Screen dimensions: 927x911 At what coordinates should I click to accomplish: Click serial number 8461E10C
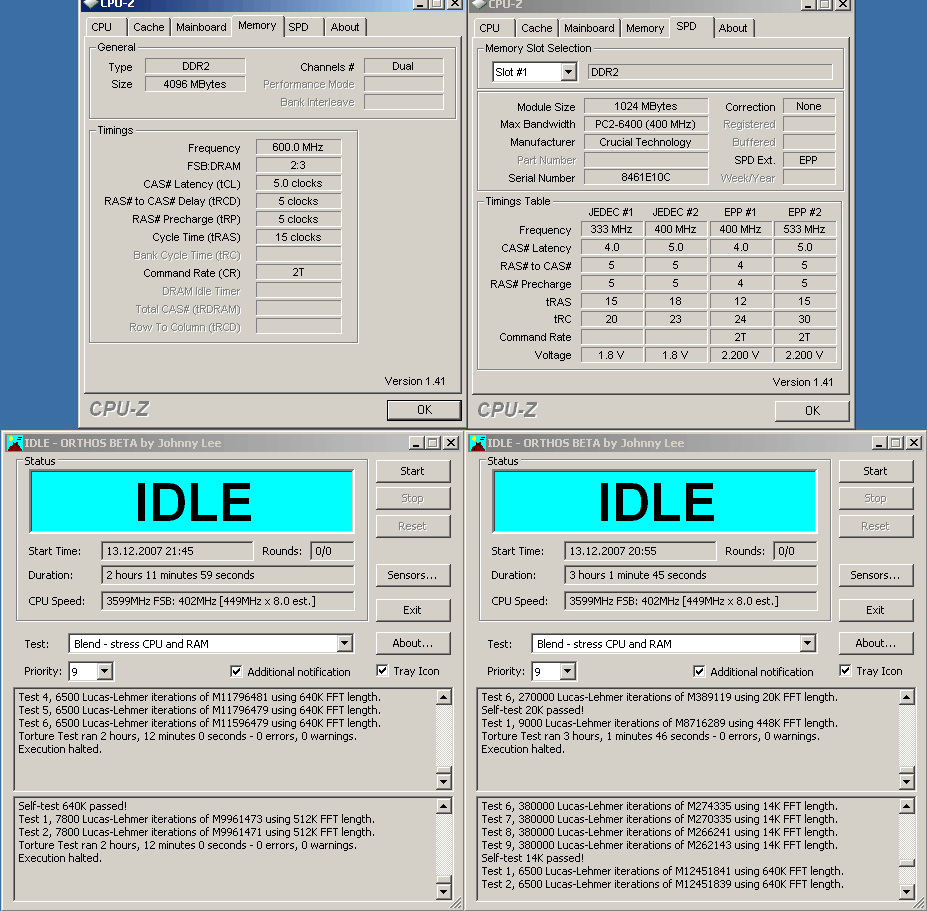point(646,177)
